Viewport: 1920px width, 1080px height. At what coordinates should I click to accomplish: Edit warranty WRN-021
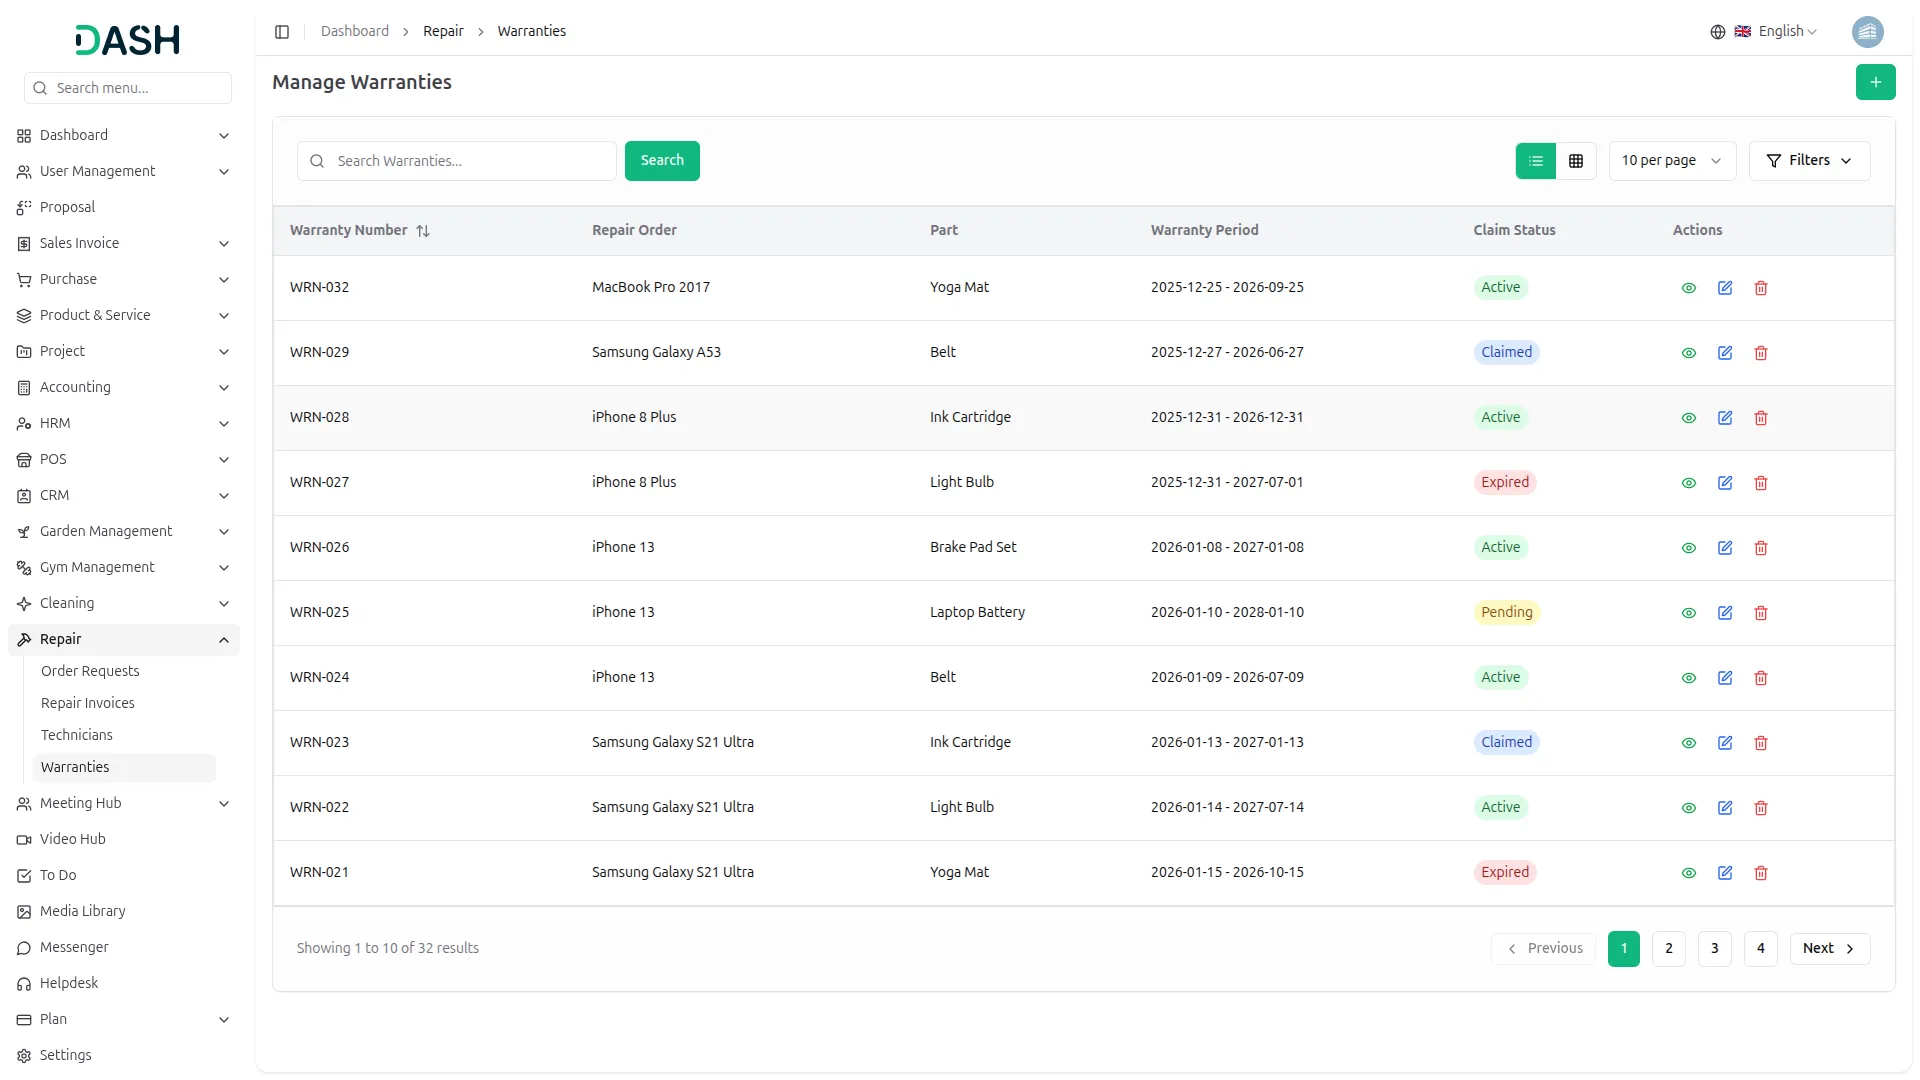[1724, 873]
